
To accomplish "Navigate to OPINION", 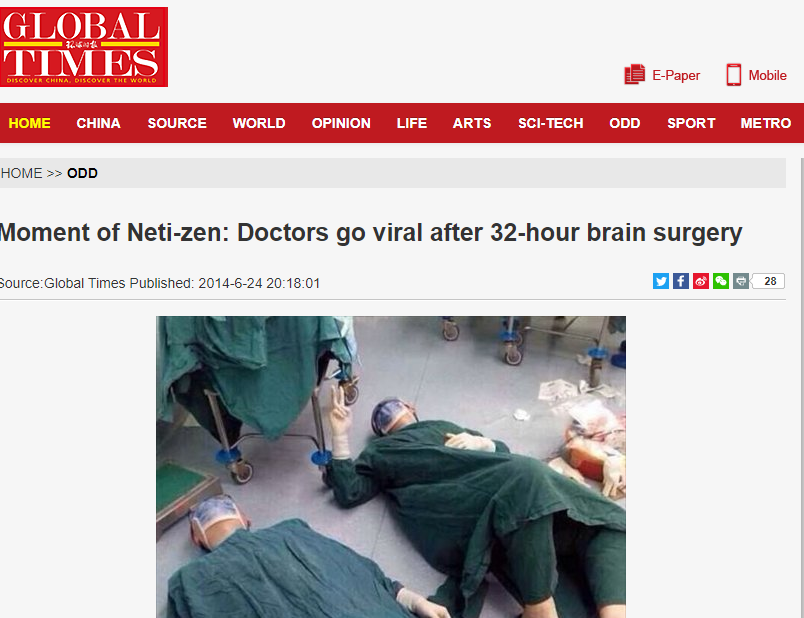I will pyautogui.click(x=341, y=123).
